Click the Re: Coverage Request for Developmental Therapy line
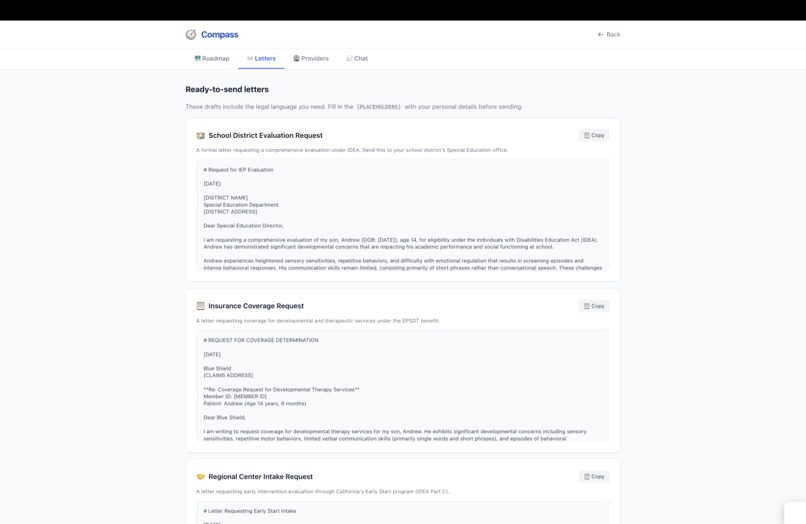 click(x=282, y=390)
